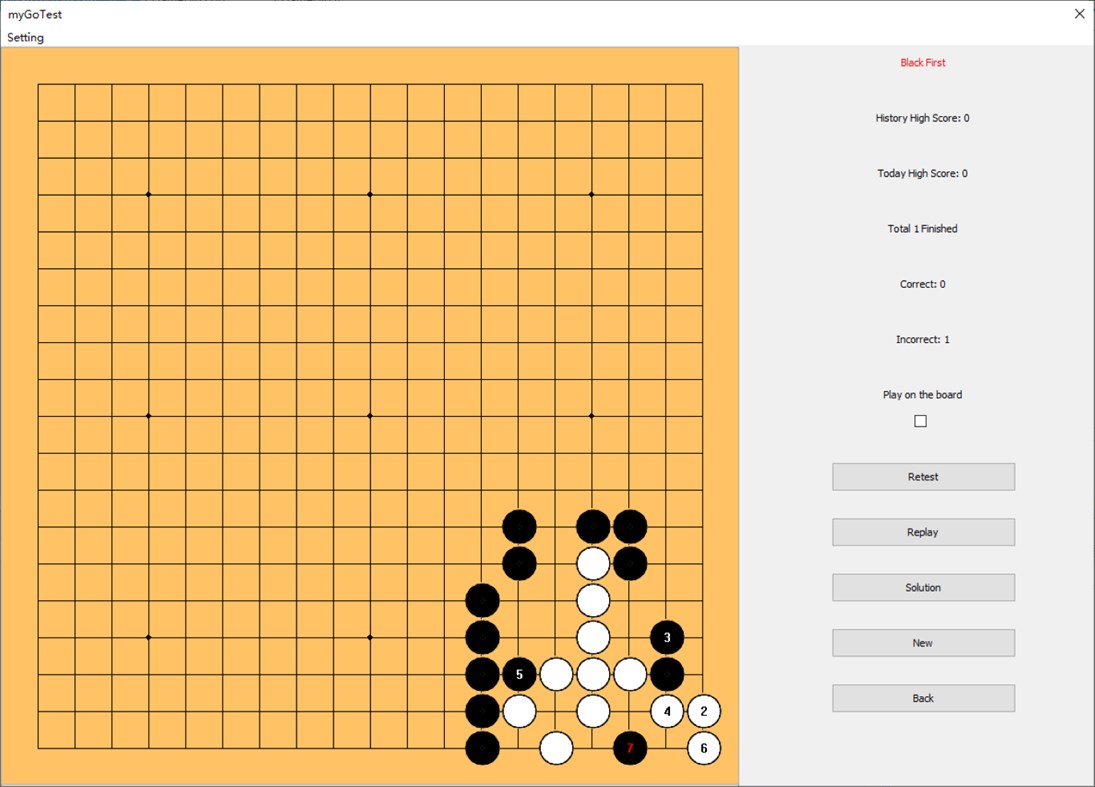Click the red Black First label
The image size is (1095, 787).
[922, 62]
